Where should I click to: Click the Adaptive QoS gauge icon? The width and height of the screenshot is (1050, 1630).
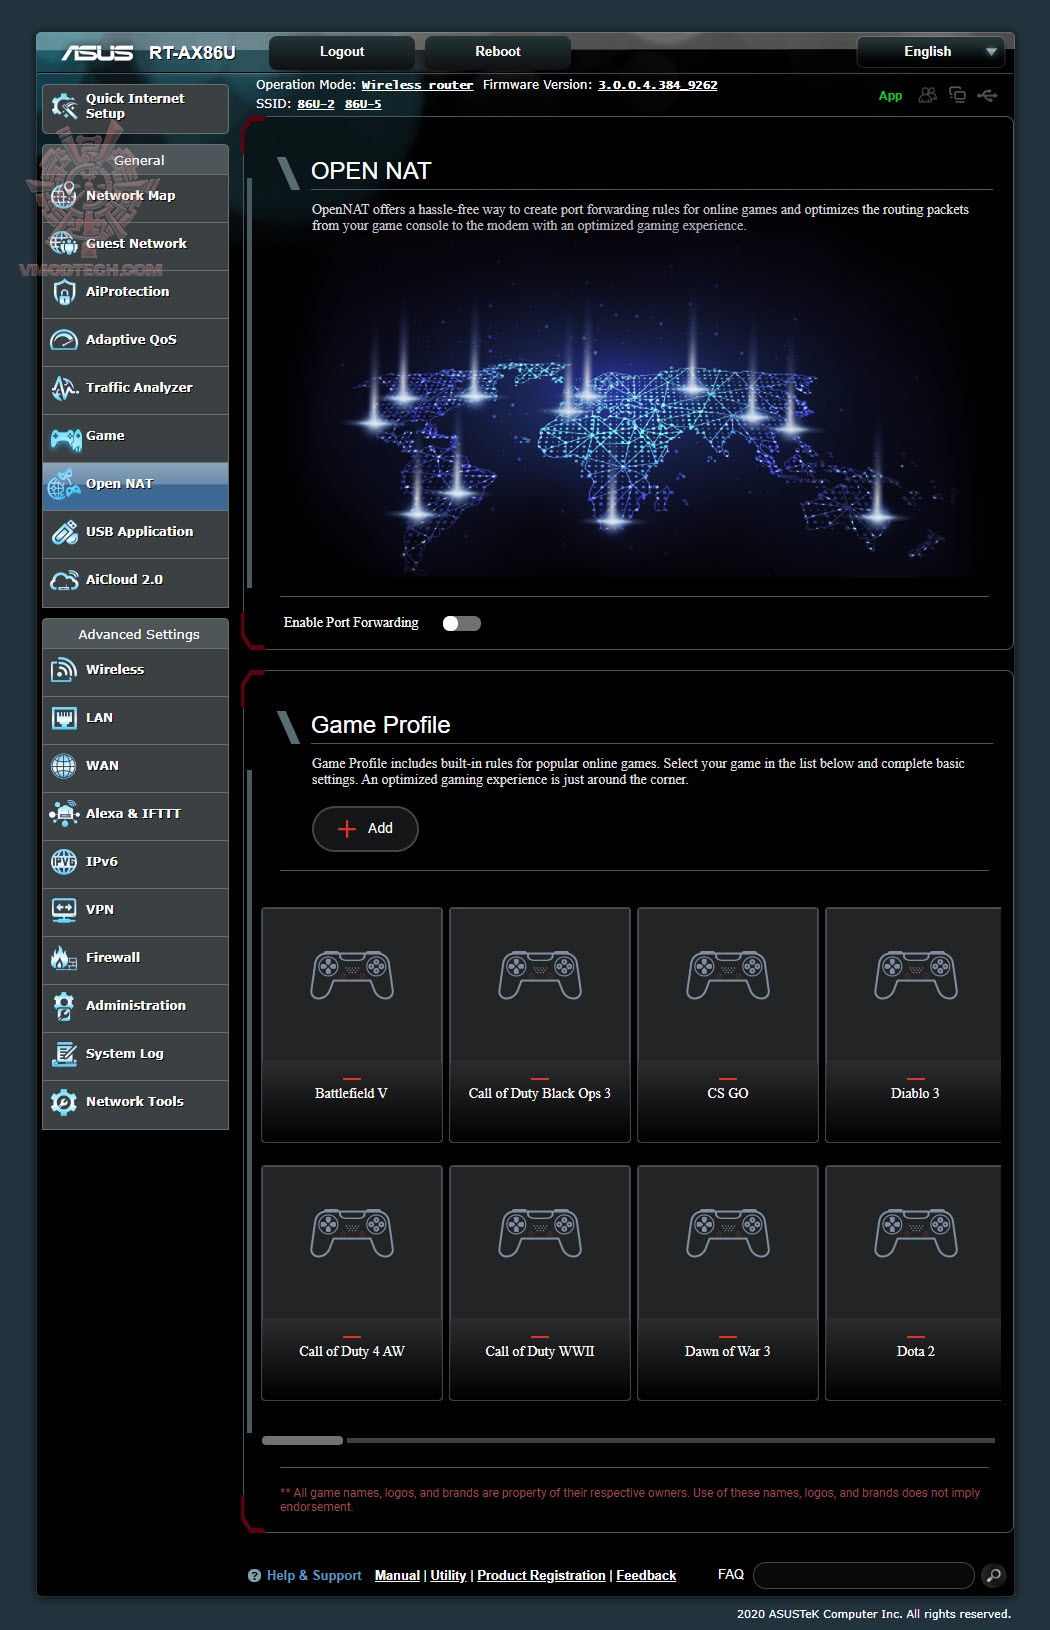coord(64,340)
